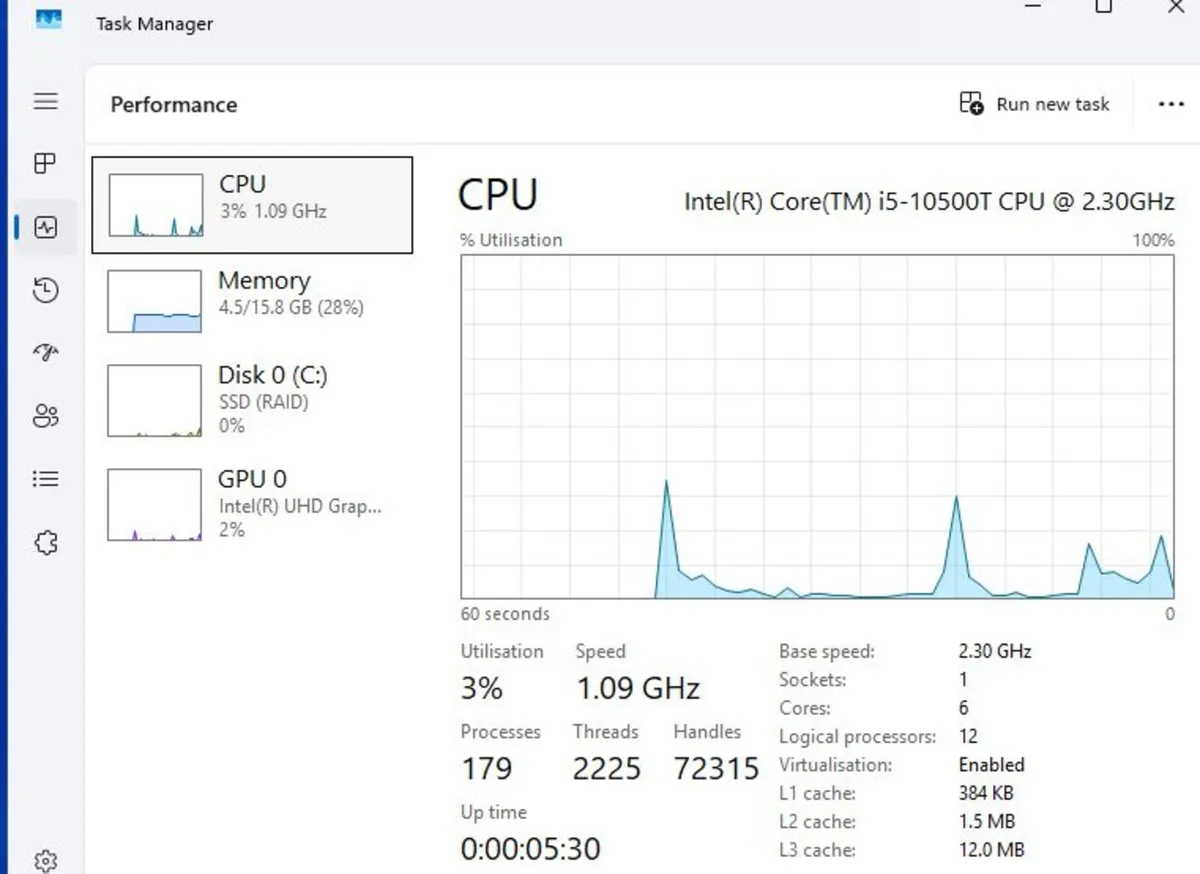
Task: Select the CPU summary panel
Action: tap(252, 204)
